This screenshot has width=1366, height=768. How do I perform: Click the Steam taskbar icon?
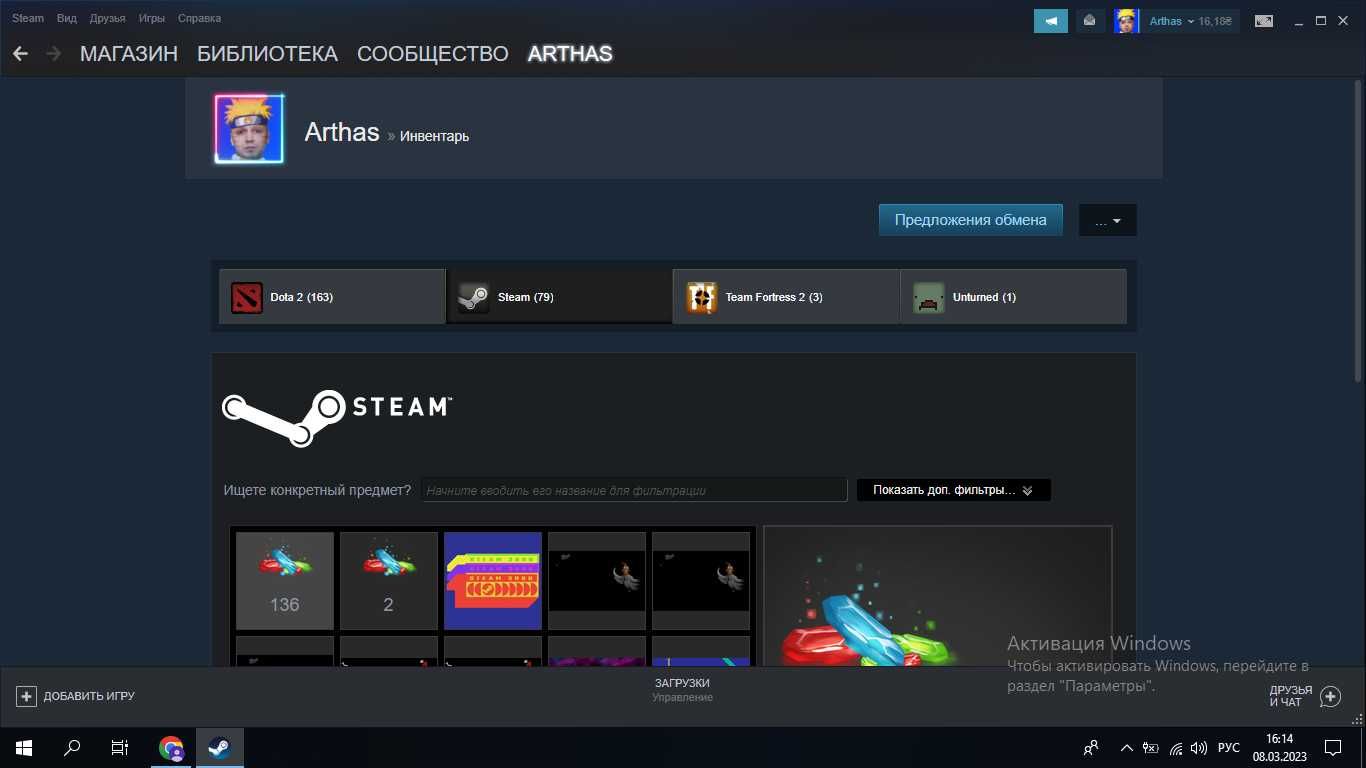(x=220, y=748)
